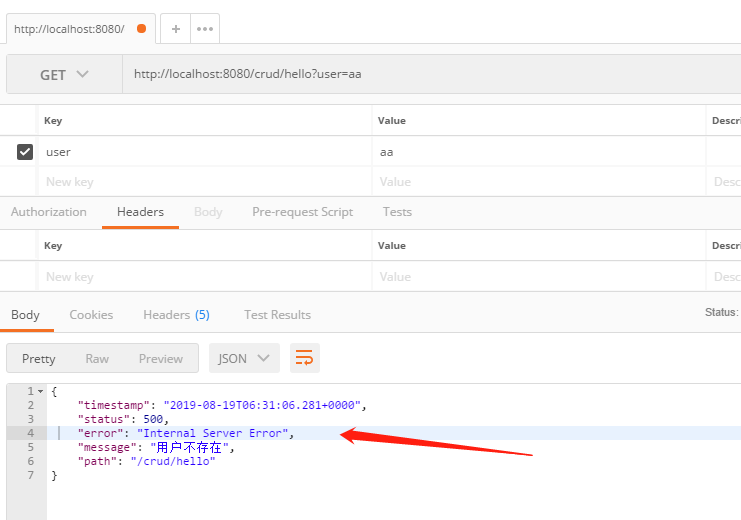The image size is (741, 520).
Task: Toggle the wrap lines icon in response
Action: pos(304,358)
